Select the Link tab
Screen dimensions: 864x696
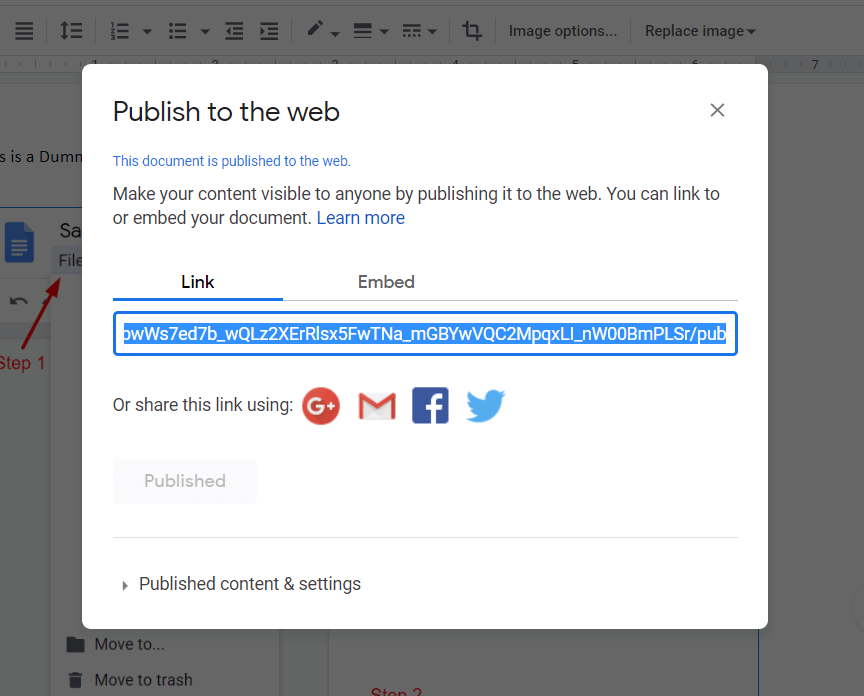pos(197,282)
